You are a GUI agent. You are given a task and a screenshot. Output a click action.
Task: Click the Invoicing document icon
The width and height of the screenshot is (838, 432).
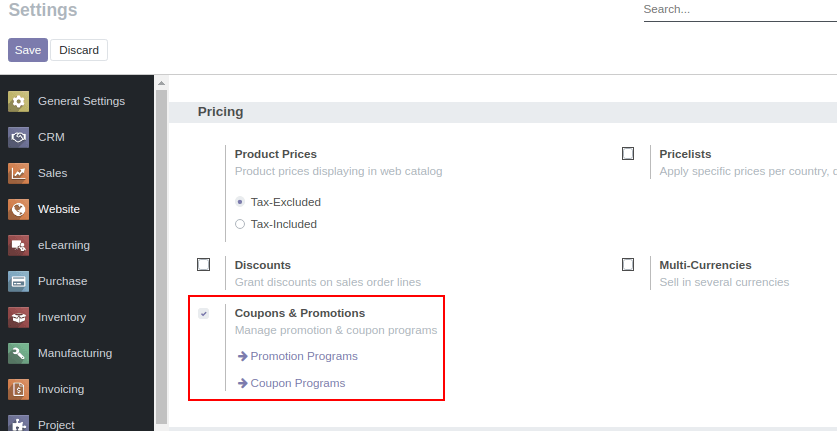pyautogui.click(x=18, y=389)
